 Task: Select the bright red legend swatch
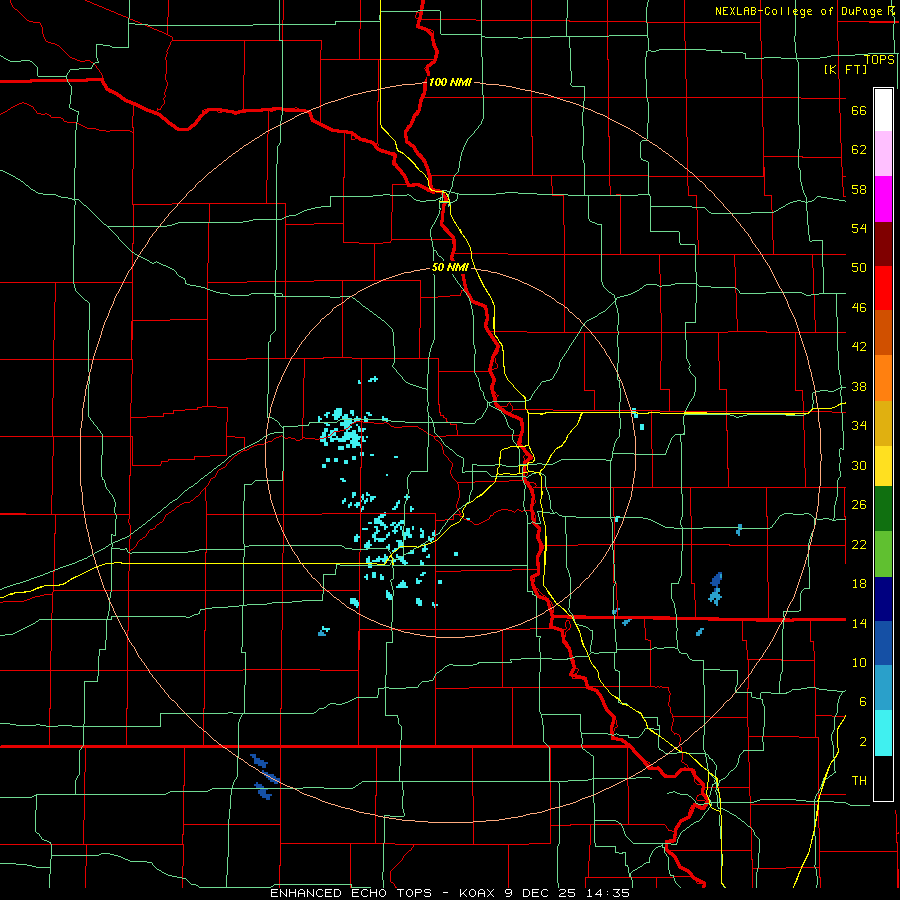883,289
